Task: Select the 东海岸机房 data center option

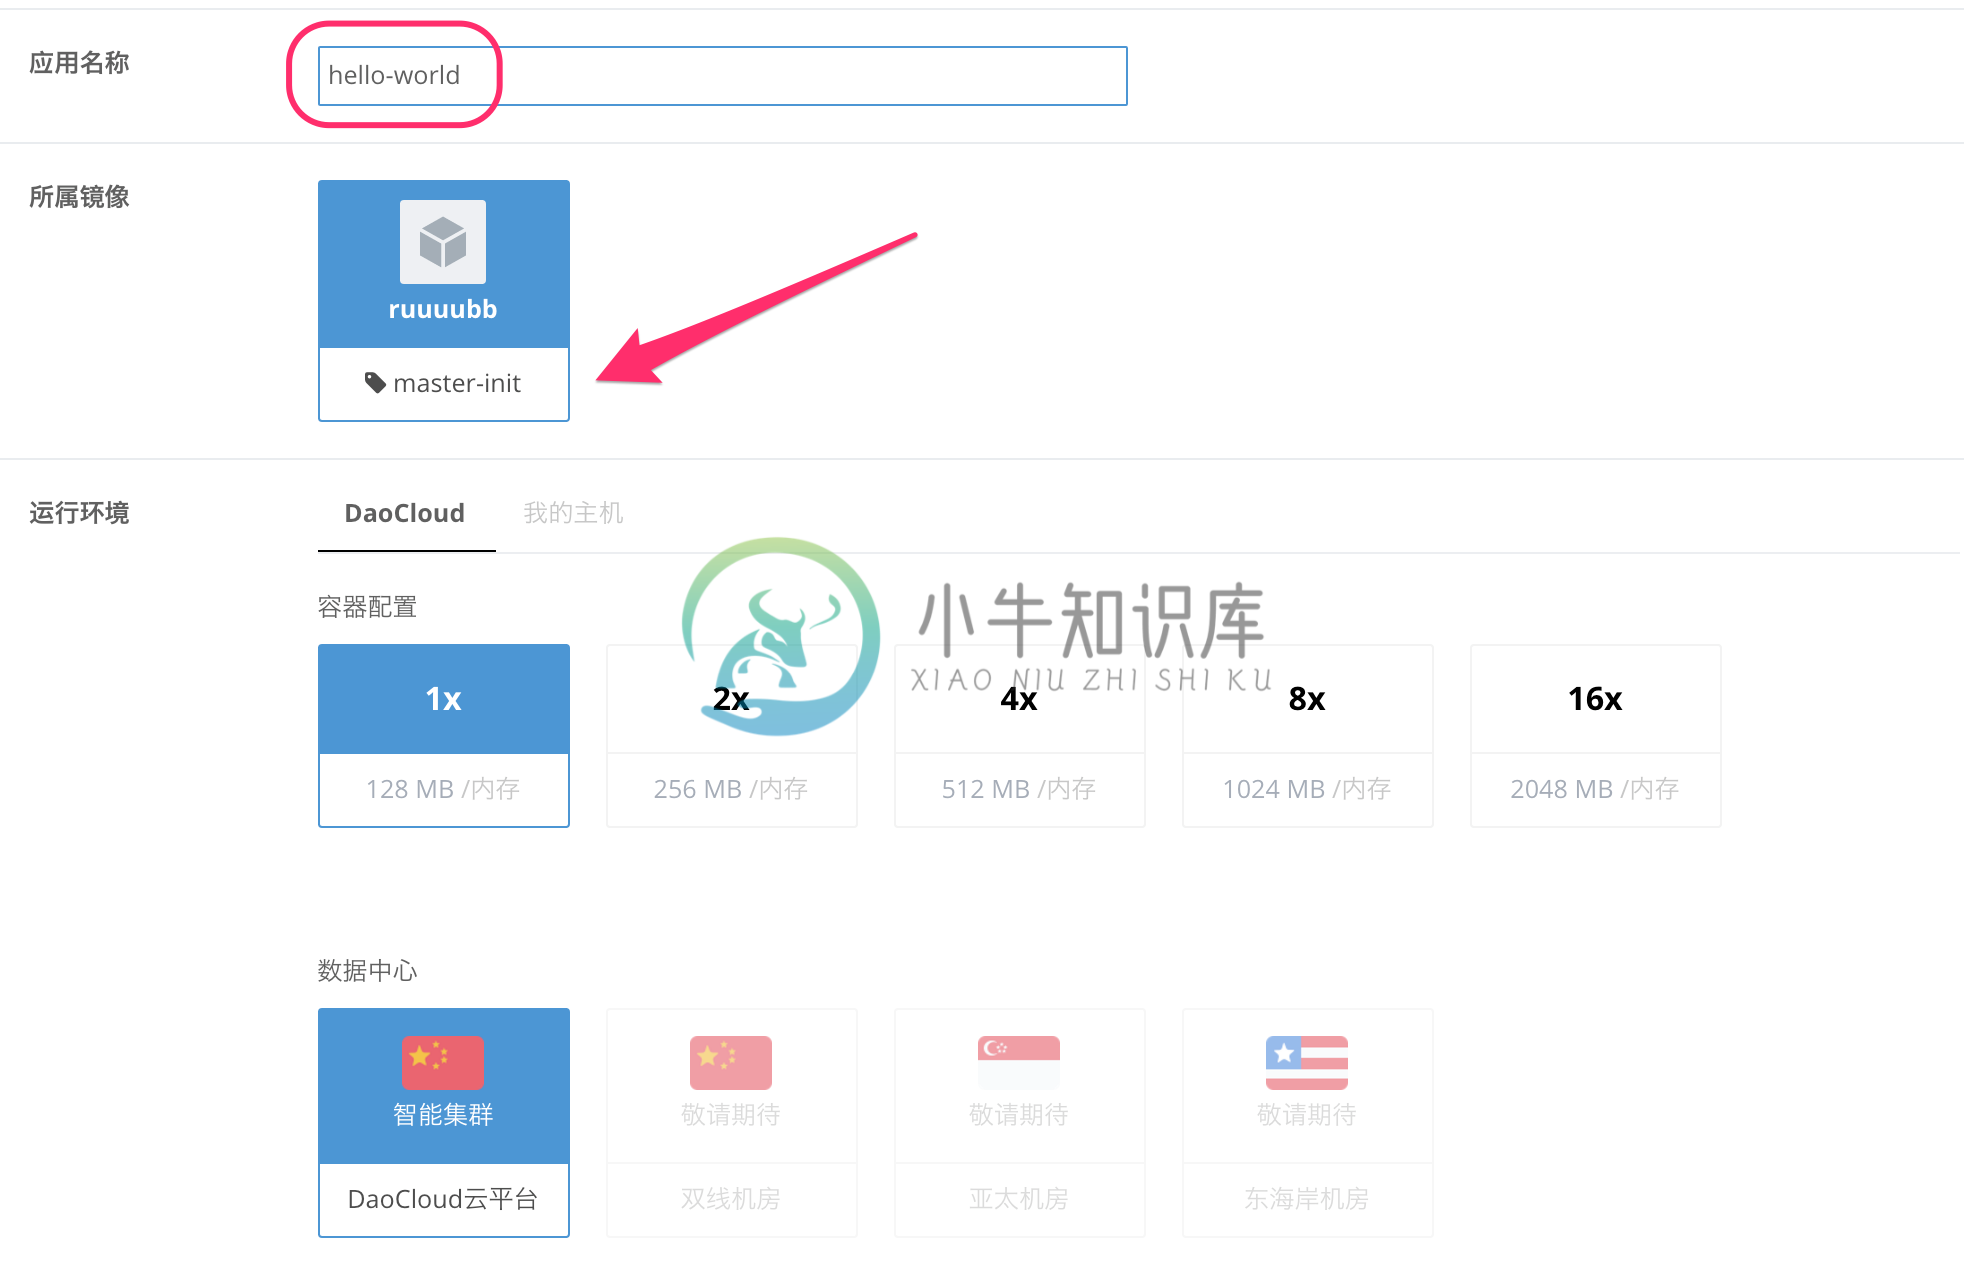Action: 1308,1122
